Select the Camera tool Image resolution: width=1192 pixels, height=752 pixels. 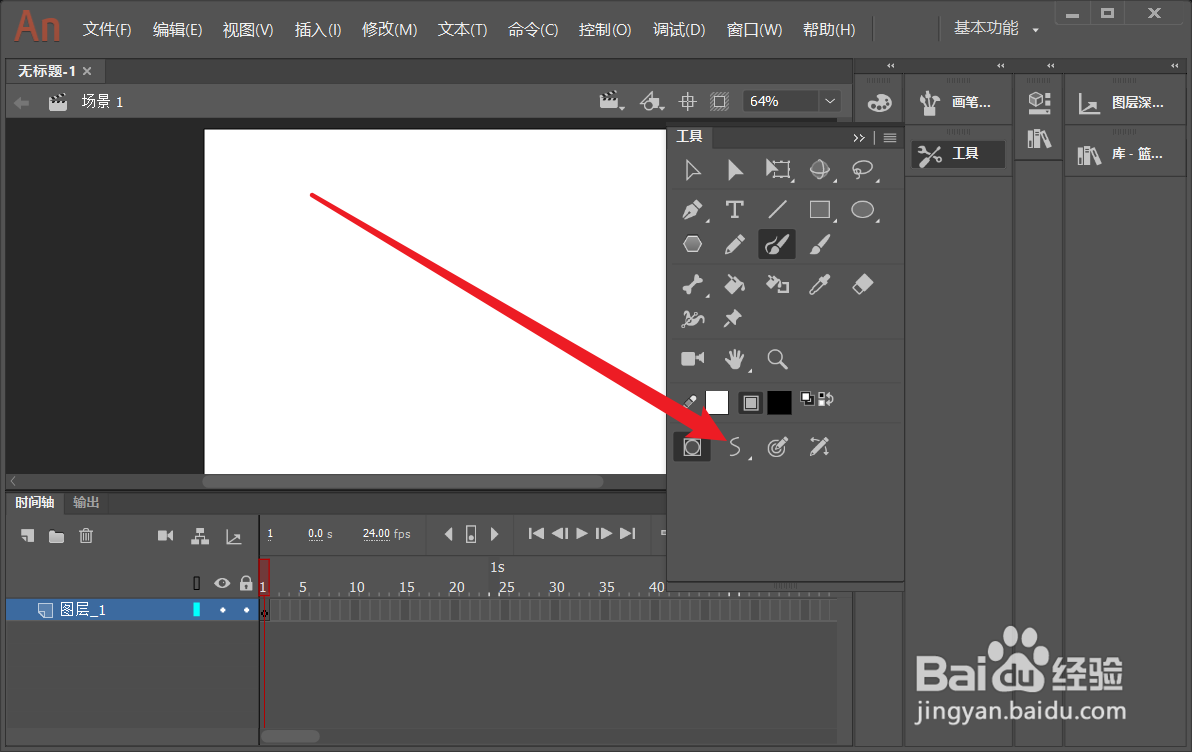tap(693, 358)
